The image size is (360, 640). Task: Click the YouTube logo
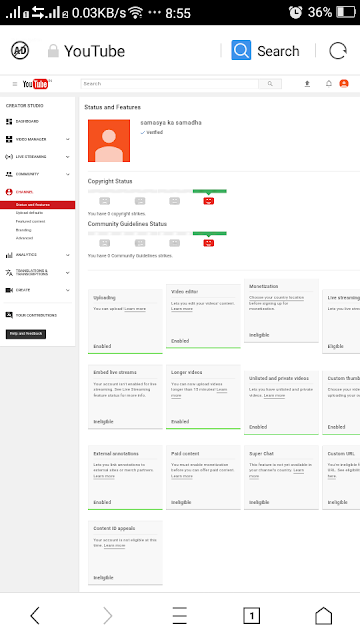(x=36, y=84)
